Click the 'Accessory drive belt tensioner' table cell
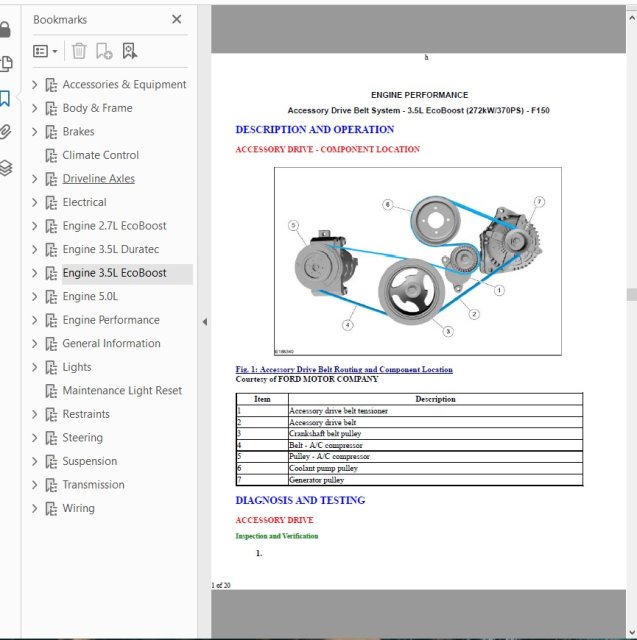The height and width of the screenshot is (640, 637). (x=435, y=411)
